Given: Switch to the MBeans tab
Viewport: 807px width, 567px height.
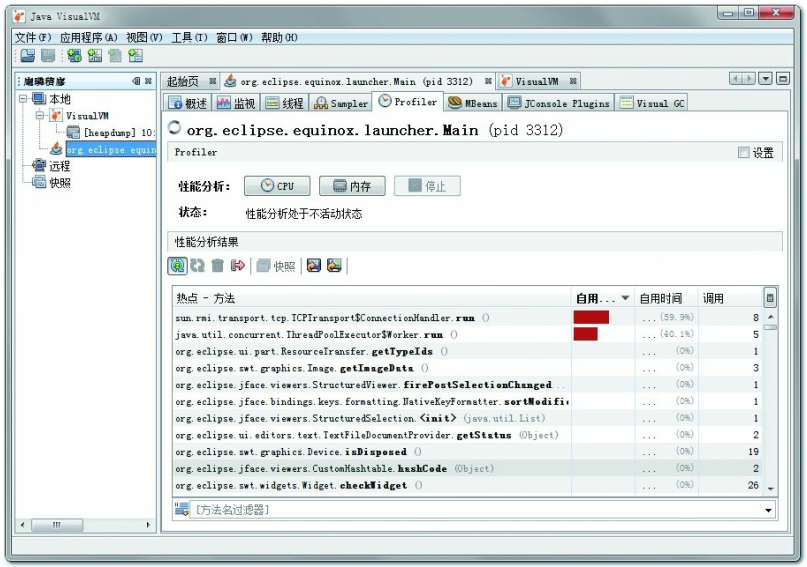Looking at the screenshot, I should tap(472, 103).
